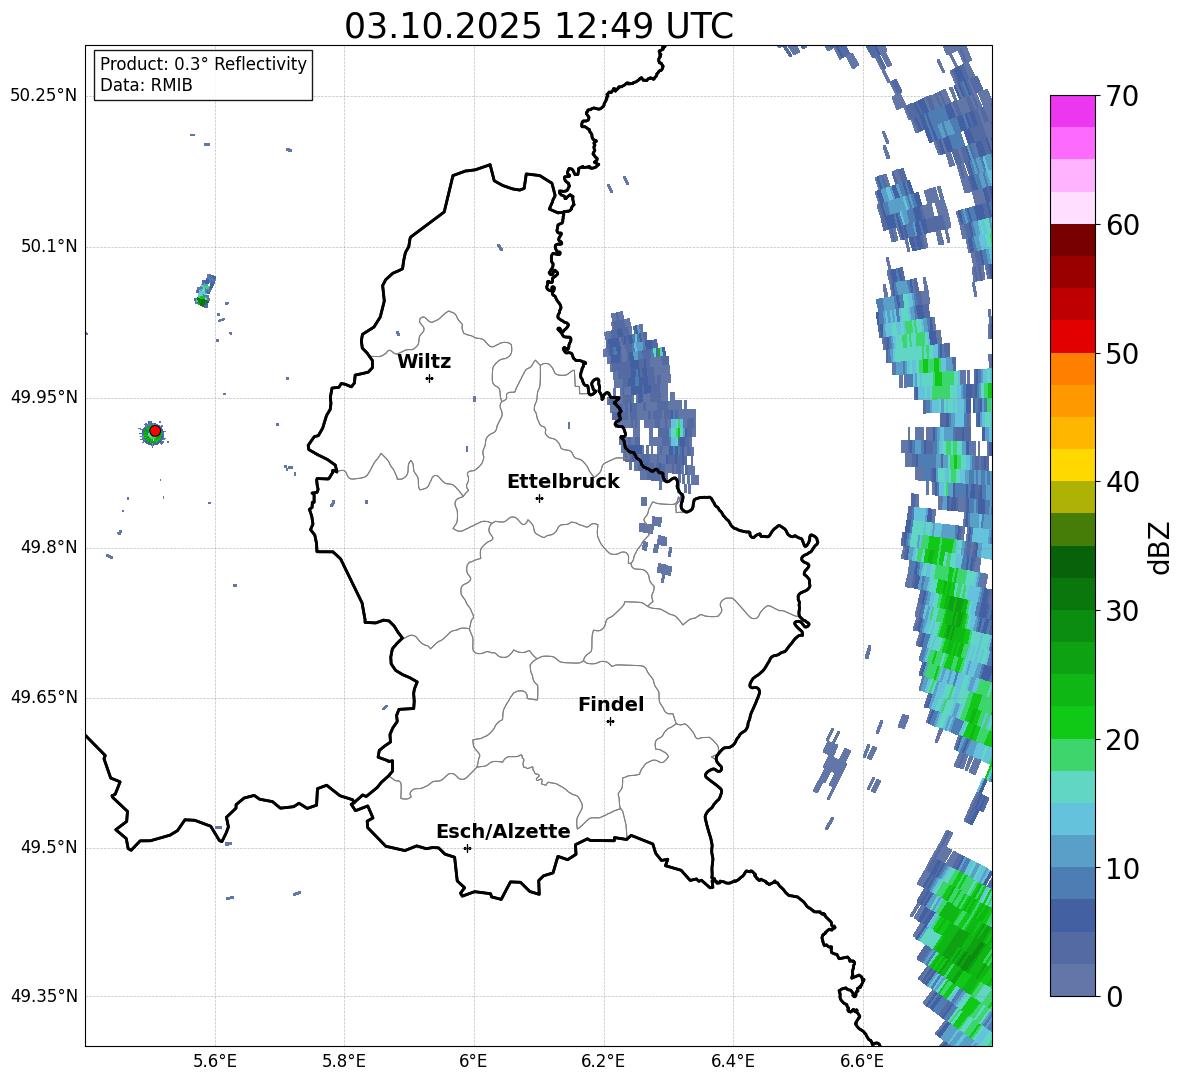Click the 6°E longitude label
The height and width of the screenshot is (1081, 1184).
[x=473, y=1061]
